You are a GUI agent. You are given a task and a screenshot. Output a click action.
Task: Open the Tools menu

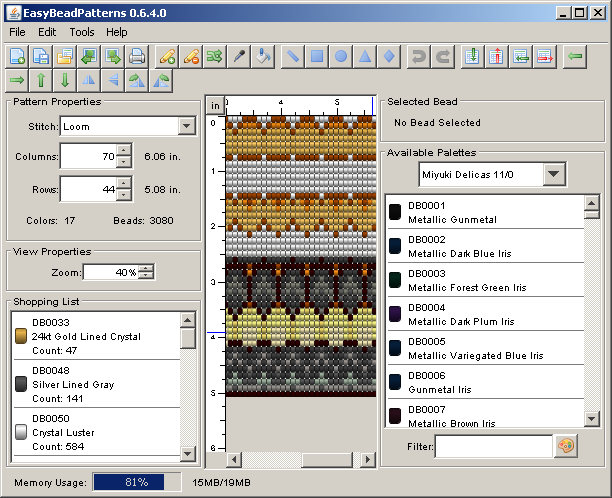click(82, 32)
